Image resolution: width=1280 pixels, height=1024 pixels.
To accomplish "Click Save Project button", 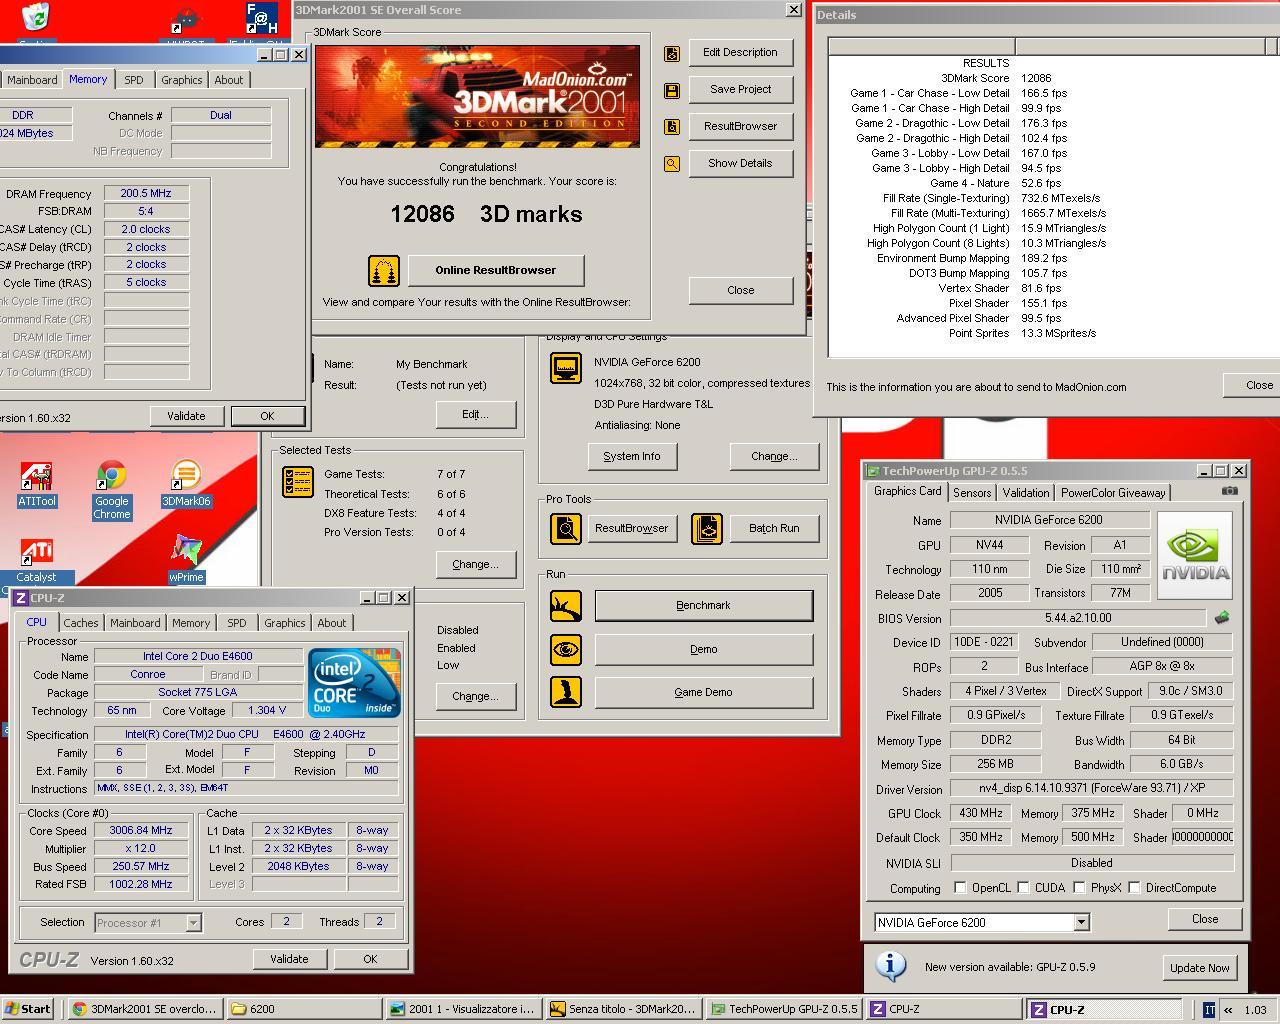I will [x=741, y=89].
